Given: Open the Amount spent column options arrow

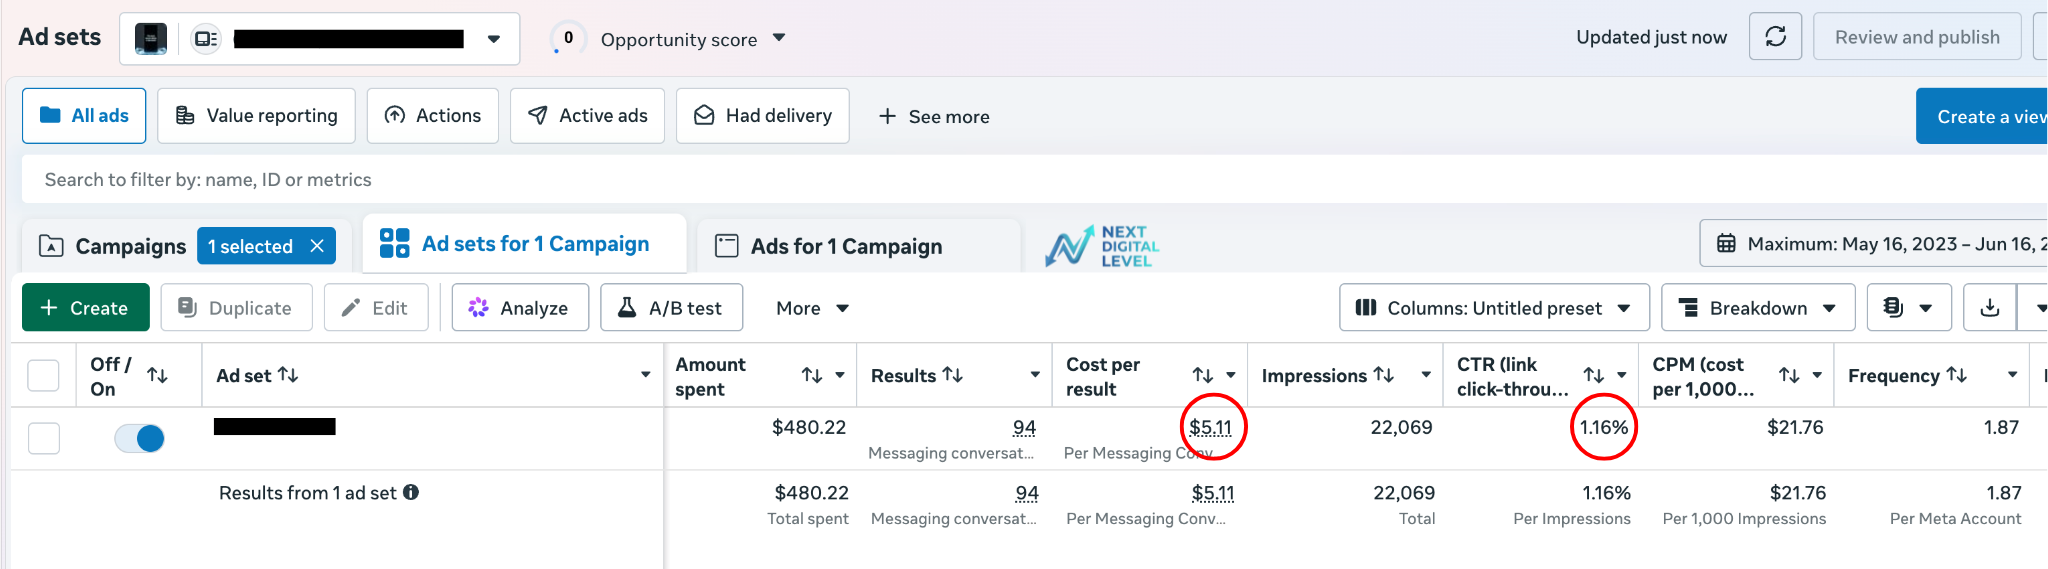Looking at the screenshot, I should 840,375.
